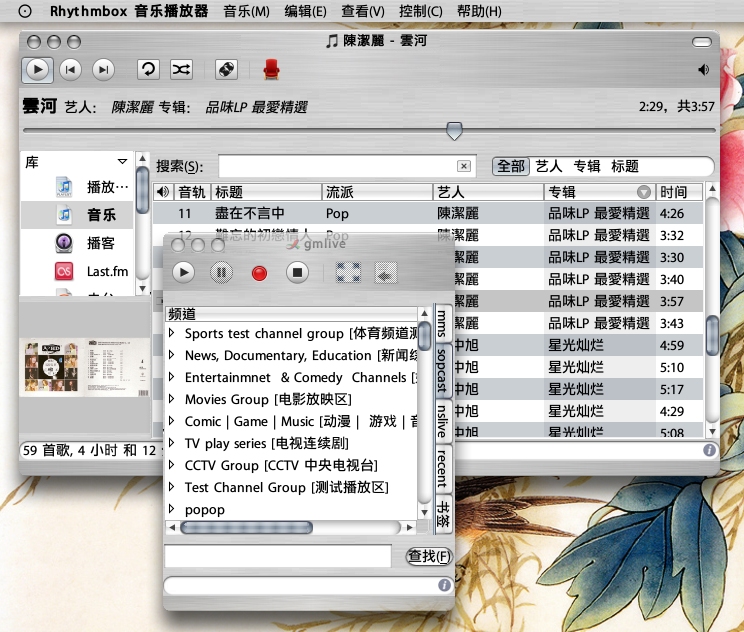This screenshot has width=744, height=632.
Task: Expand Movies Group [电影放映区]
Action: tap(172, 399)
